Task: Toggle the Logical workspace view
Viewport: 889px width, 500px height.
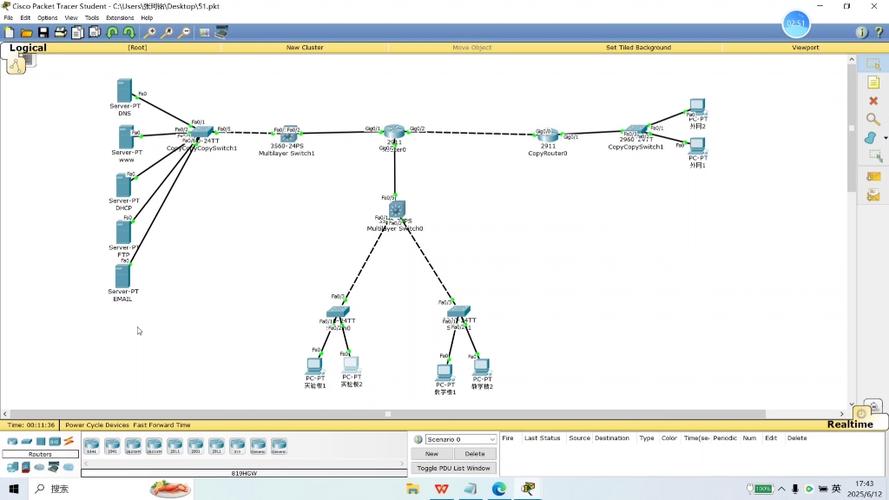Action: 28,48
